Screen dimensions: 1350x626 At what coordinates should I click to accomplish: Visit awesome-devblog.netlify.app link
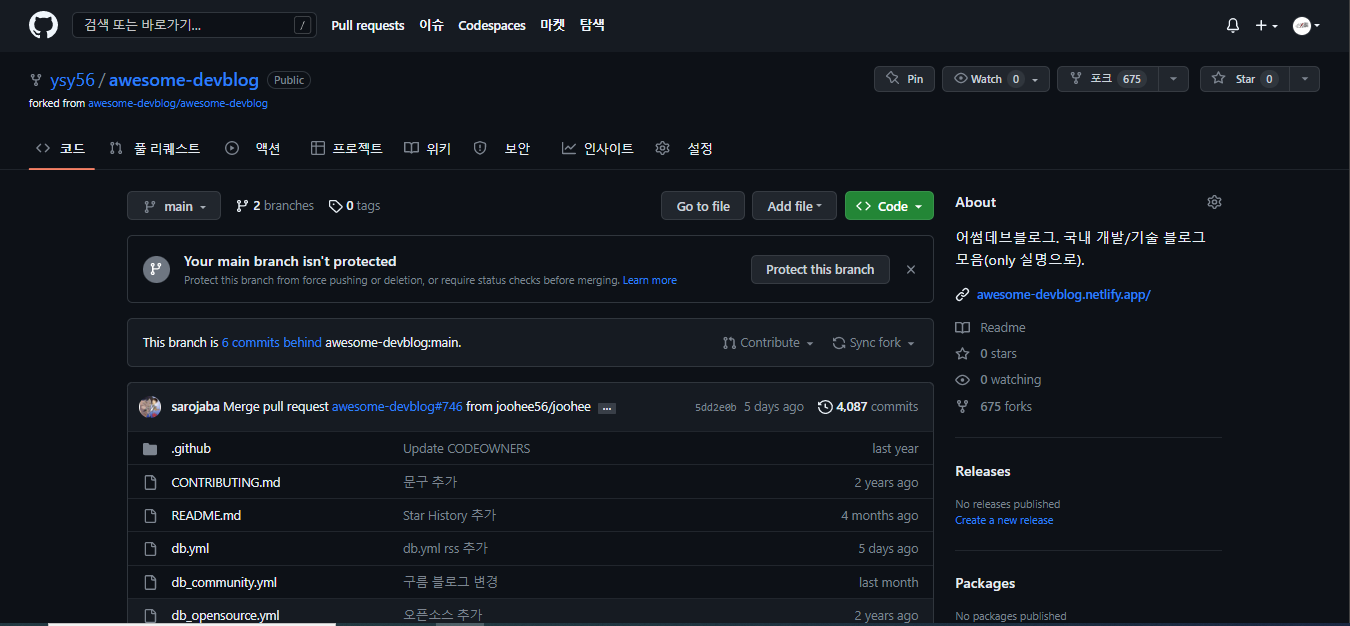pos(1063,294)
